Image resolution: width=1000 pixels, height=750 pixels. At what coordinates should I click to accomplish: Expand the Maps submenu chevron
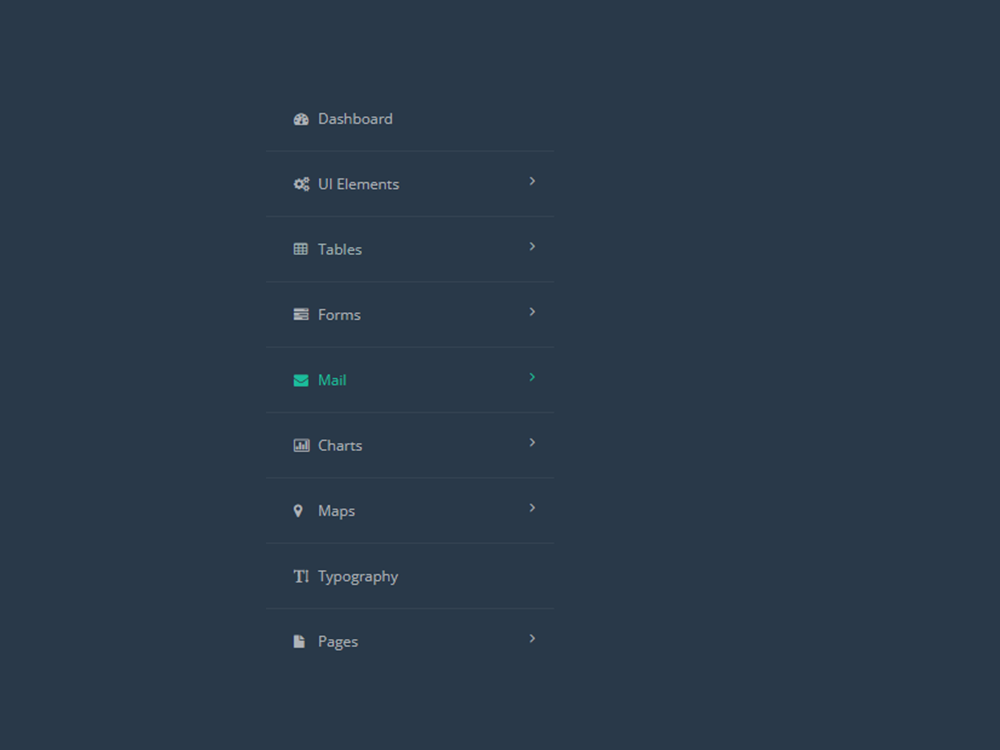532,508
